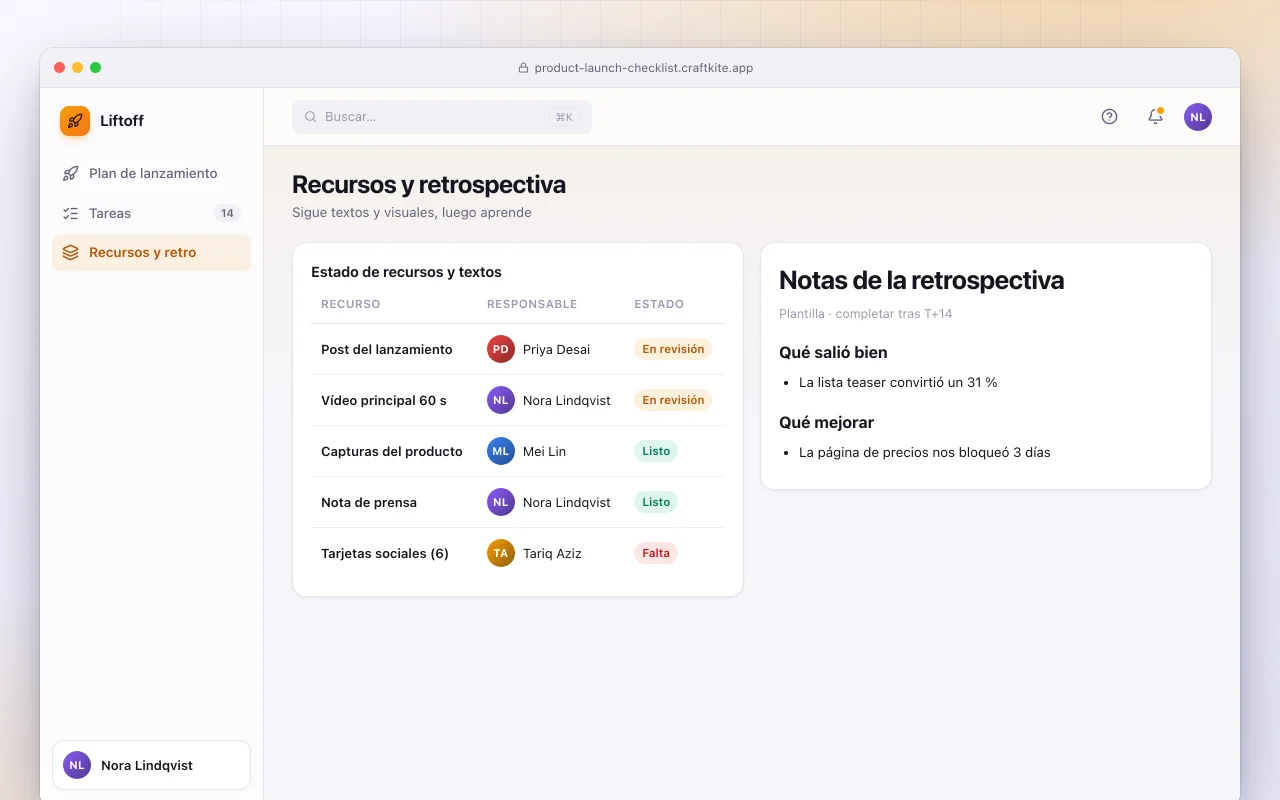Viewport: 1280px width, 800px height.
Task: Click the ⌘K shortcut hint in search
Action: pyautogui.click(x=564, y=117)
